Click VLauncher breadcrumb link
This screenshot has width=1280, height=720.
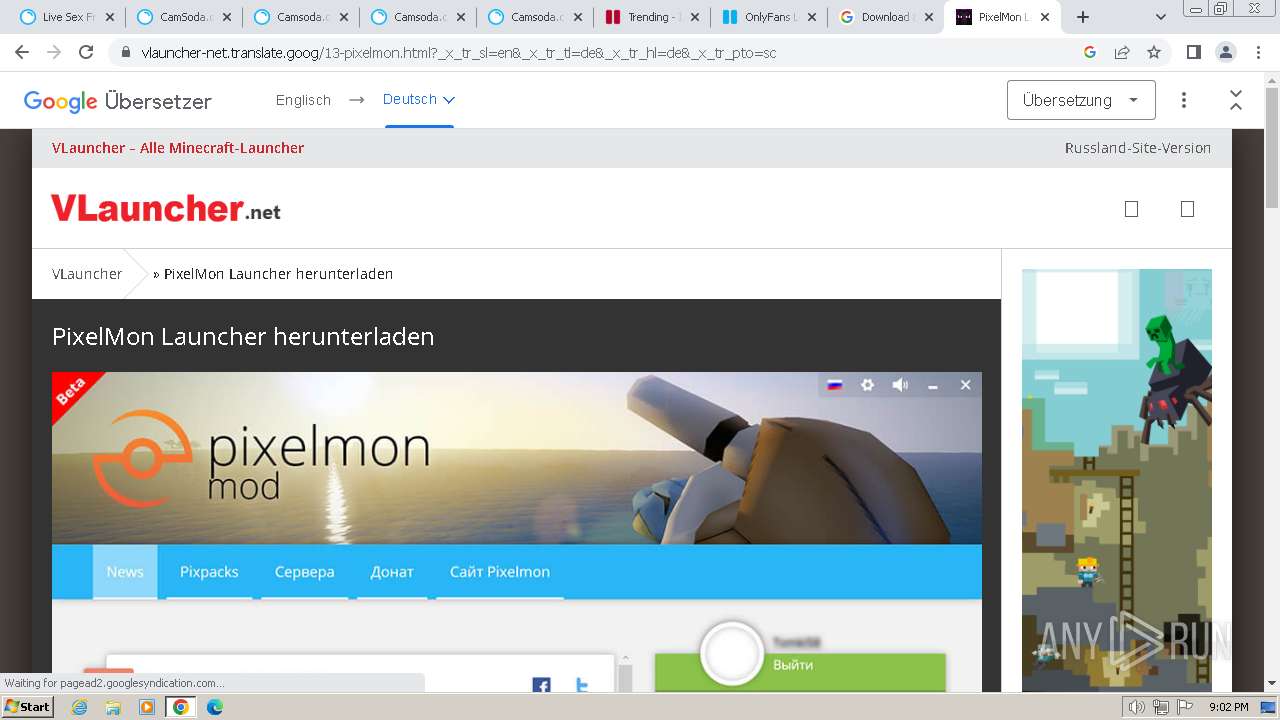coord(87,274)
